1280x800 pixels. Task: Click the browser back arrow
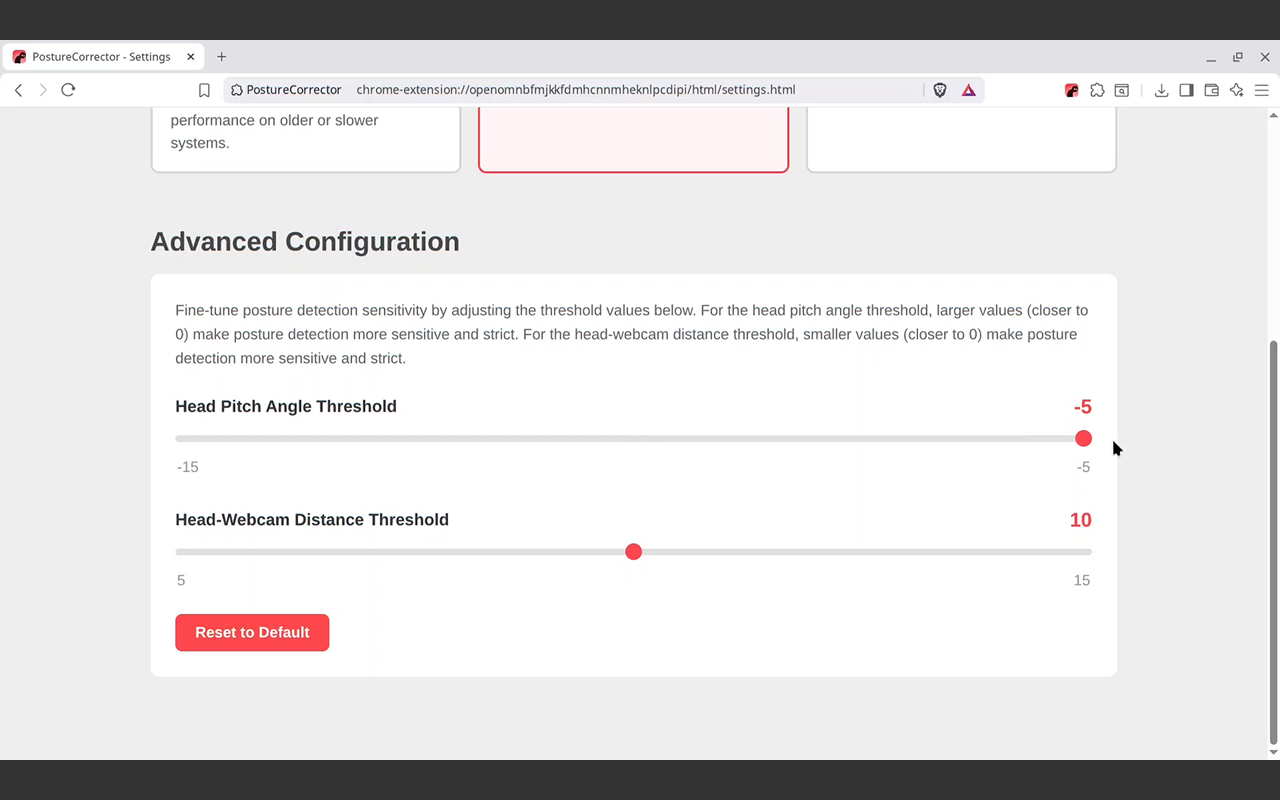coord(18,90)
